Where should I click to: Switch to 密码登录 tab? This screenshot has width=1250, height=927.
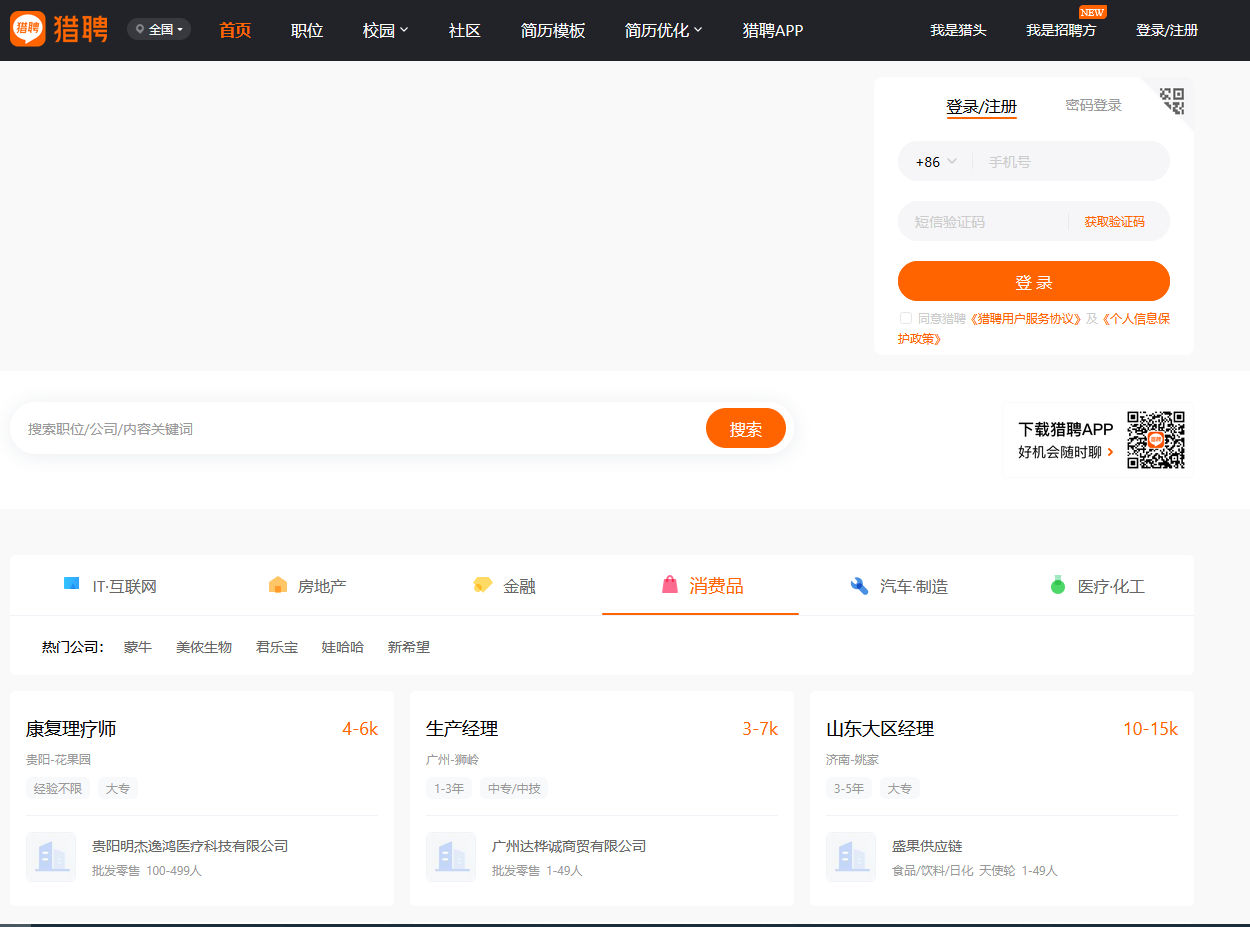coord(1093,105)
